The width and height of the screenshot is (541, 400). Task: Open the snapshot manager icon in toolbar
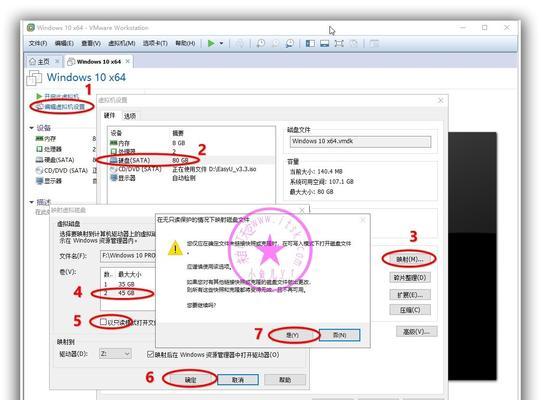click(x=290, y=43)
